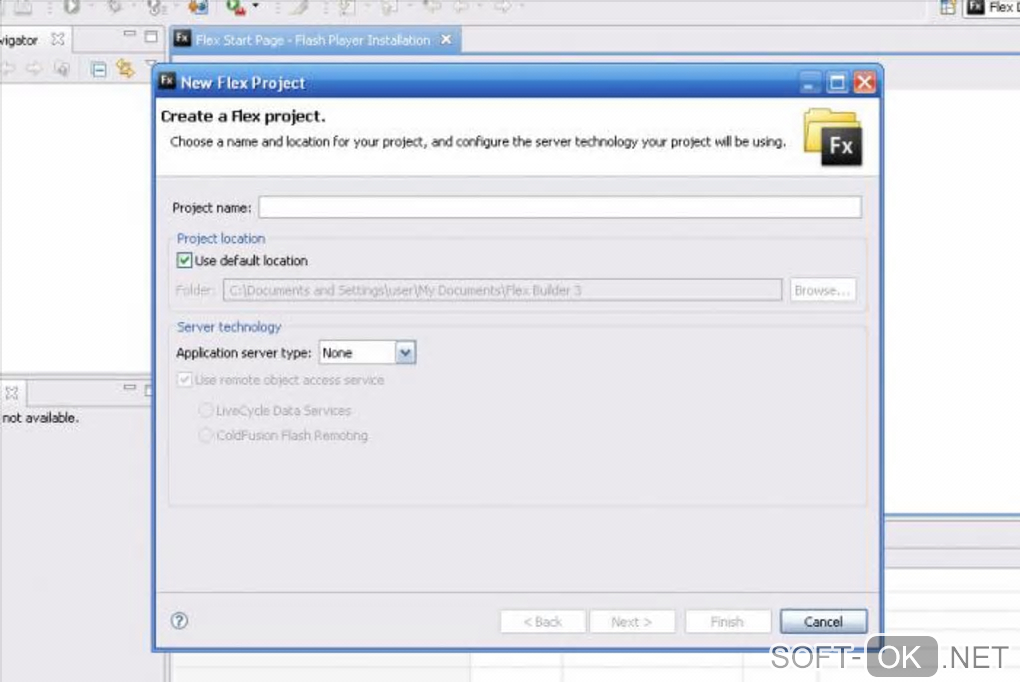Viewport: 1020px width, 682px height.
Task: Switch to the Flex Start Page tab
Action: [313, 40]
